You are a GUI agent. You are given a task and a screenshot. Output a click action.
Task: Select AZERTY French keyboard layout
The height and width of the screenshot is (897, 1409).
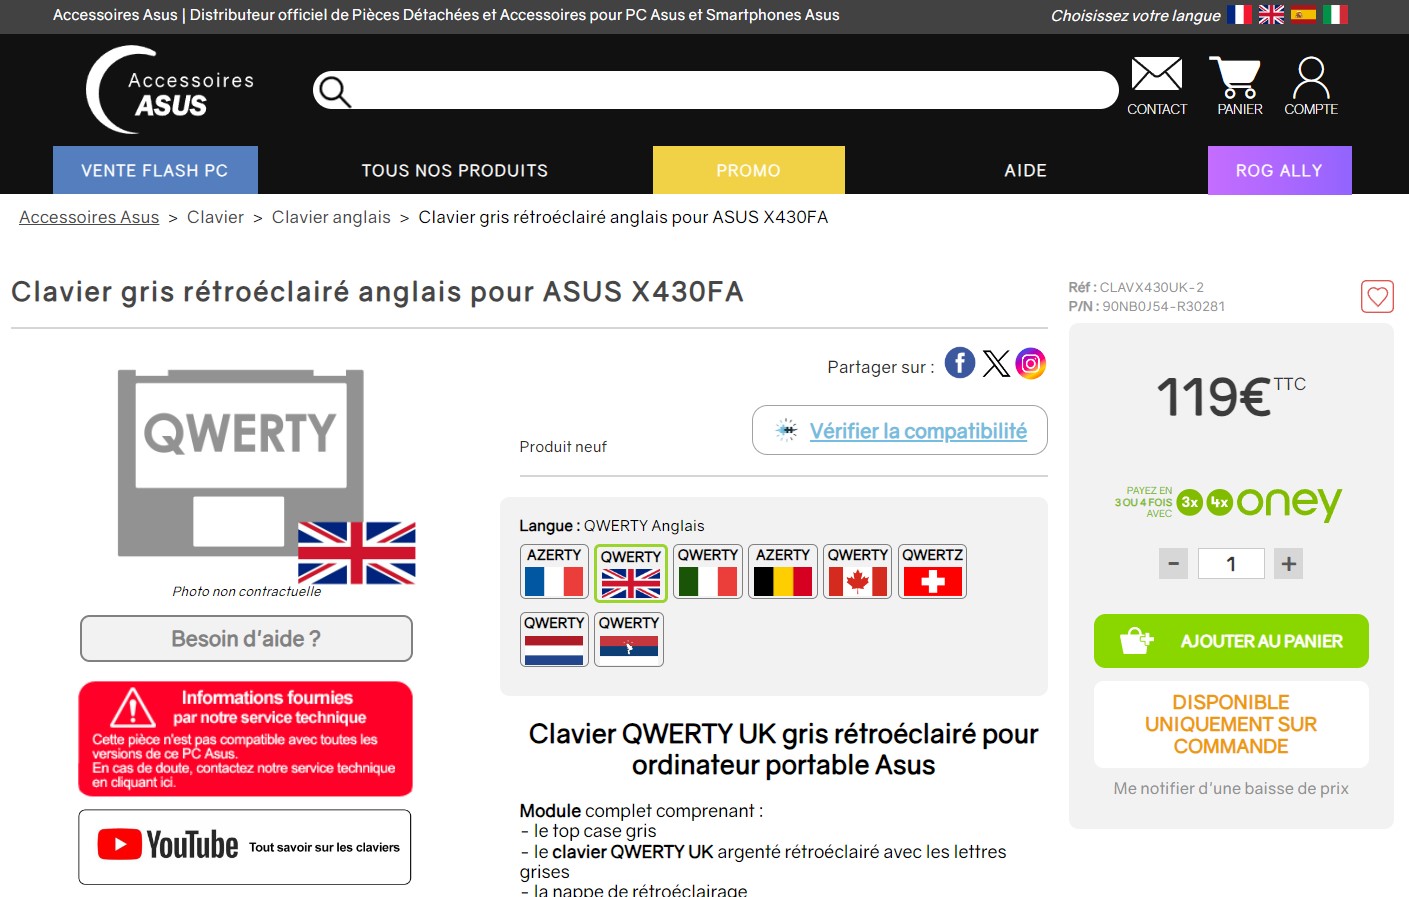click(x=554, y=571)
